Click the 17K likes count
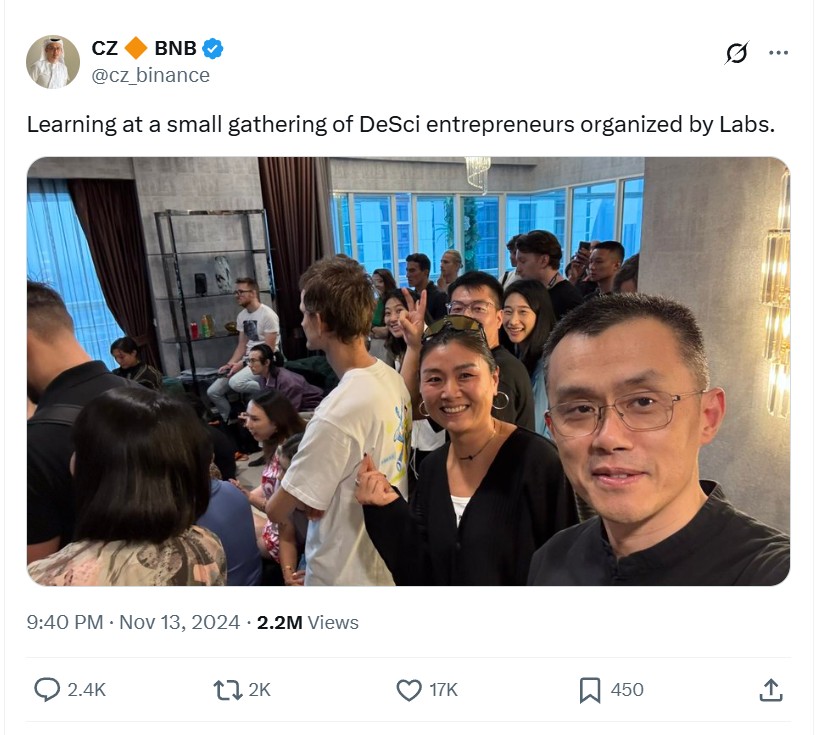Viewport: 832px width, 735px height. [444, 690]
